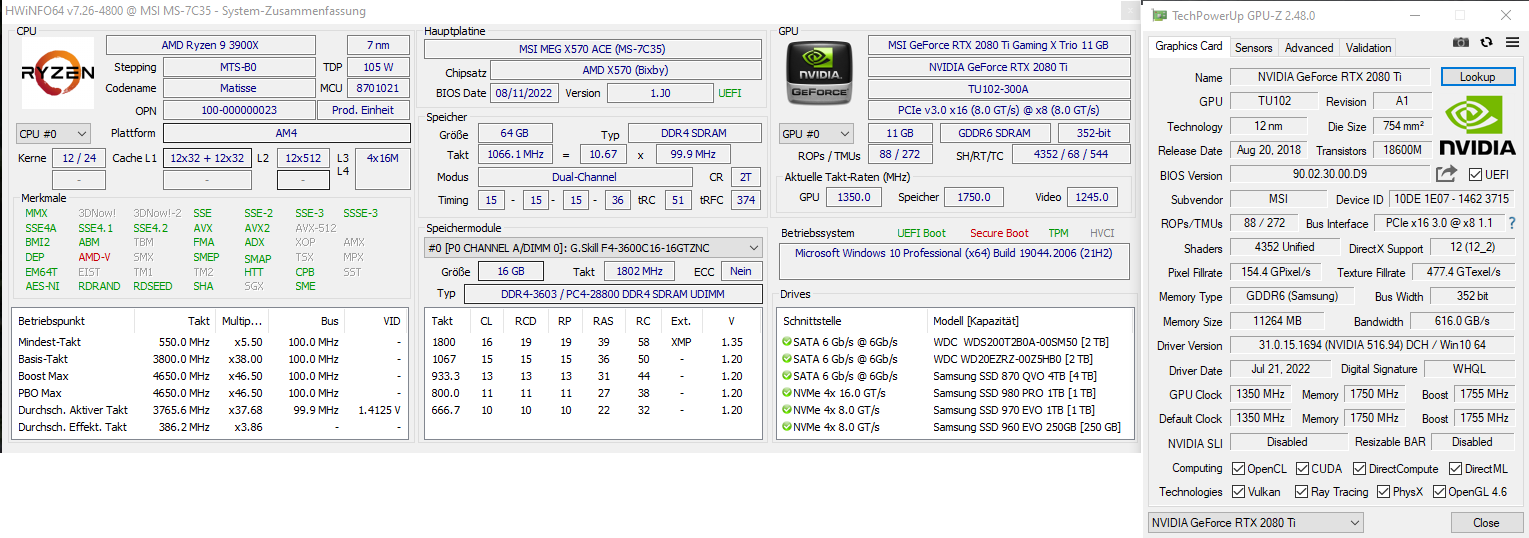Click the MSI MEG X570 ACE mainboard field
The width and height of the screenshot is (1529, 538).
(x=593, y=49)
